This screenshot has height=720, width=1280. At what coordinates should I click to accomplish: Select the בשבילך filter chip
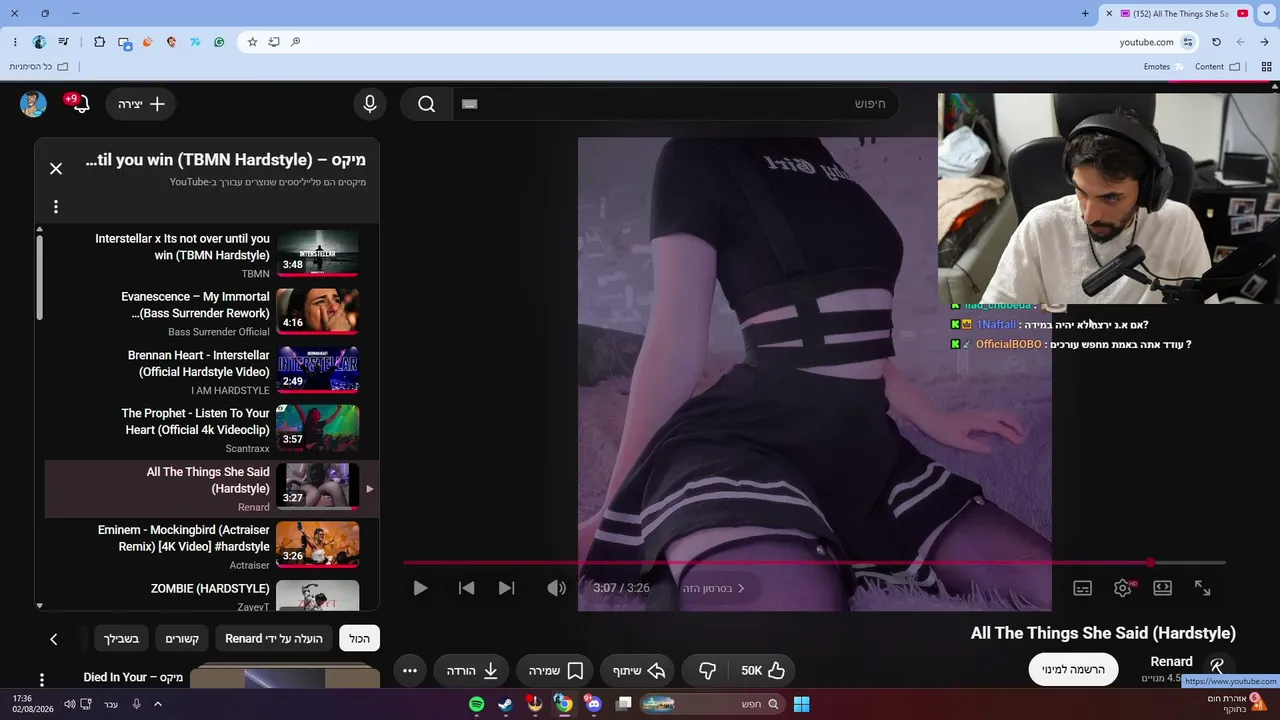[x=121, y=639]
